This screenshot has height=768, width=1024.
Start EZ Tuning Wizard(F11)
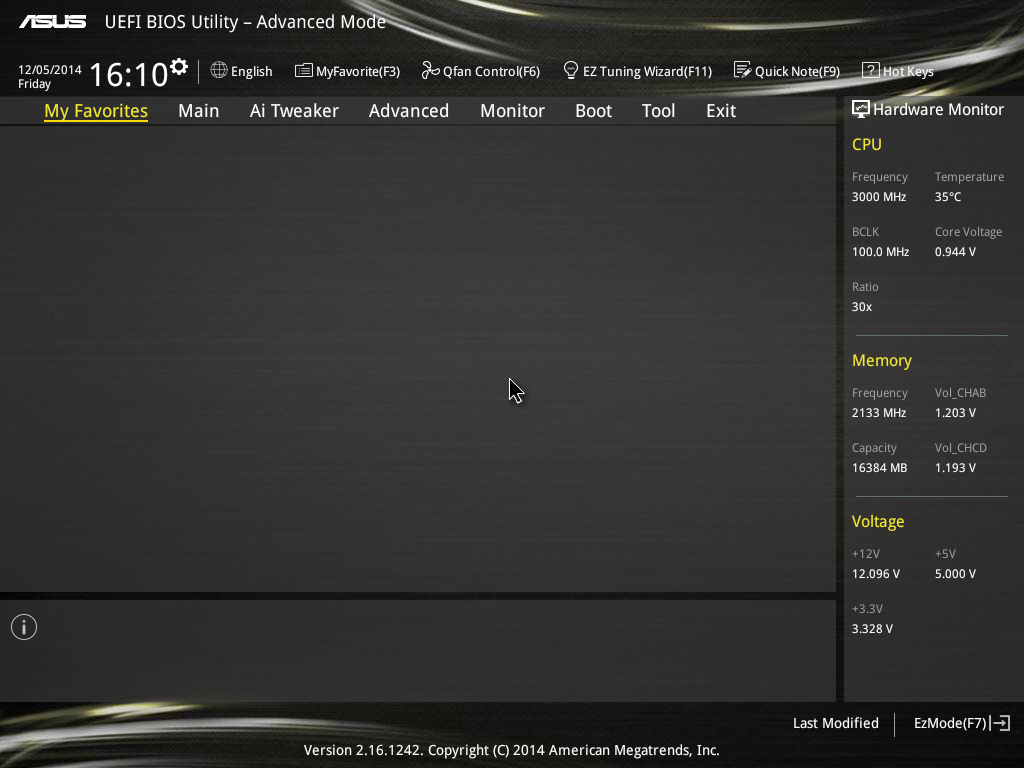coord(637,71)
